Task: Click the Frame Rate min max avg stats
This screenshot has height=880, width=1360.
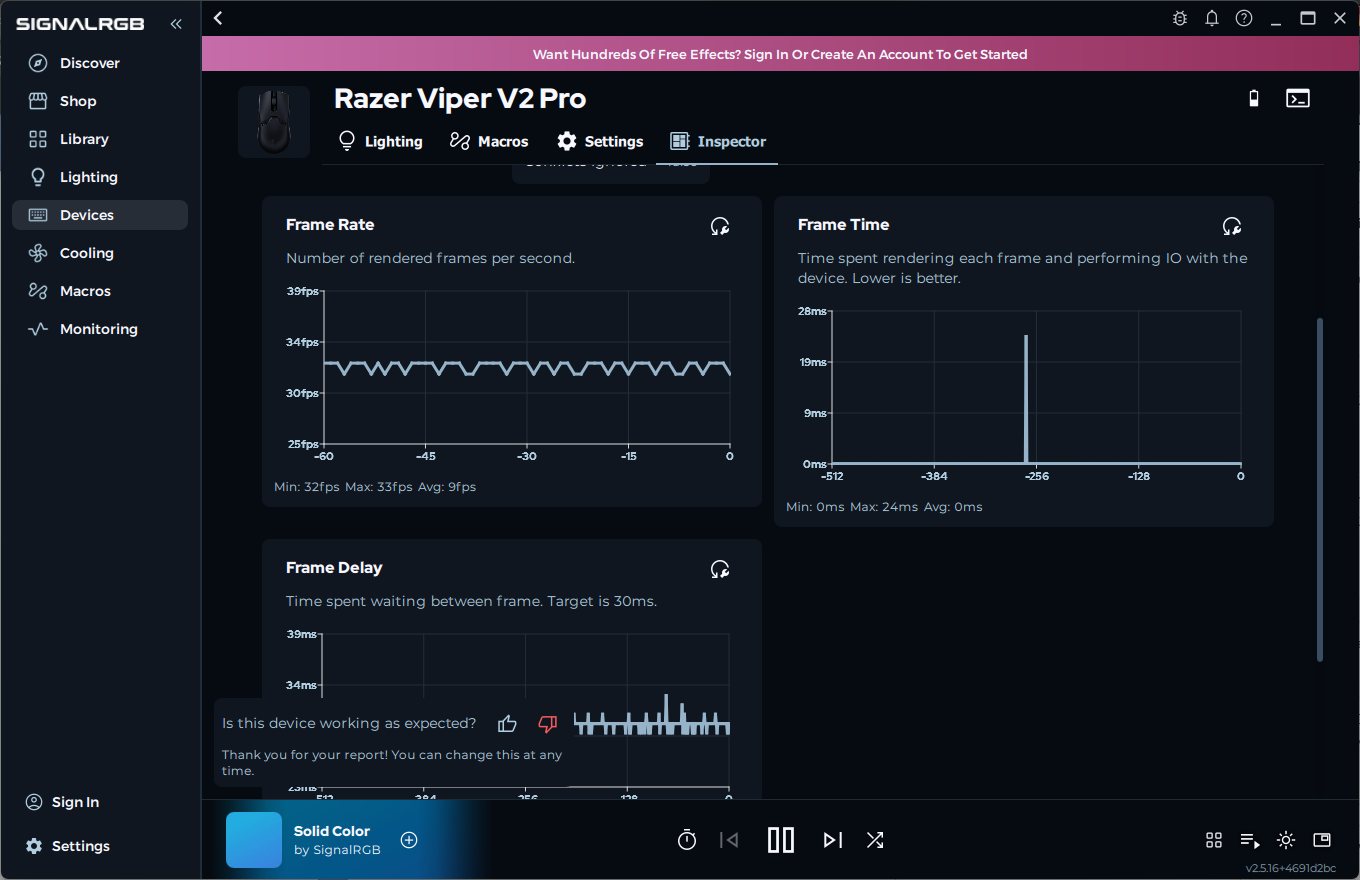Action: tap(375, 487)
